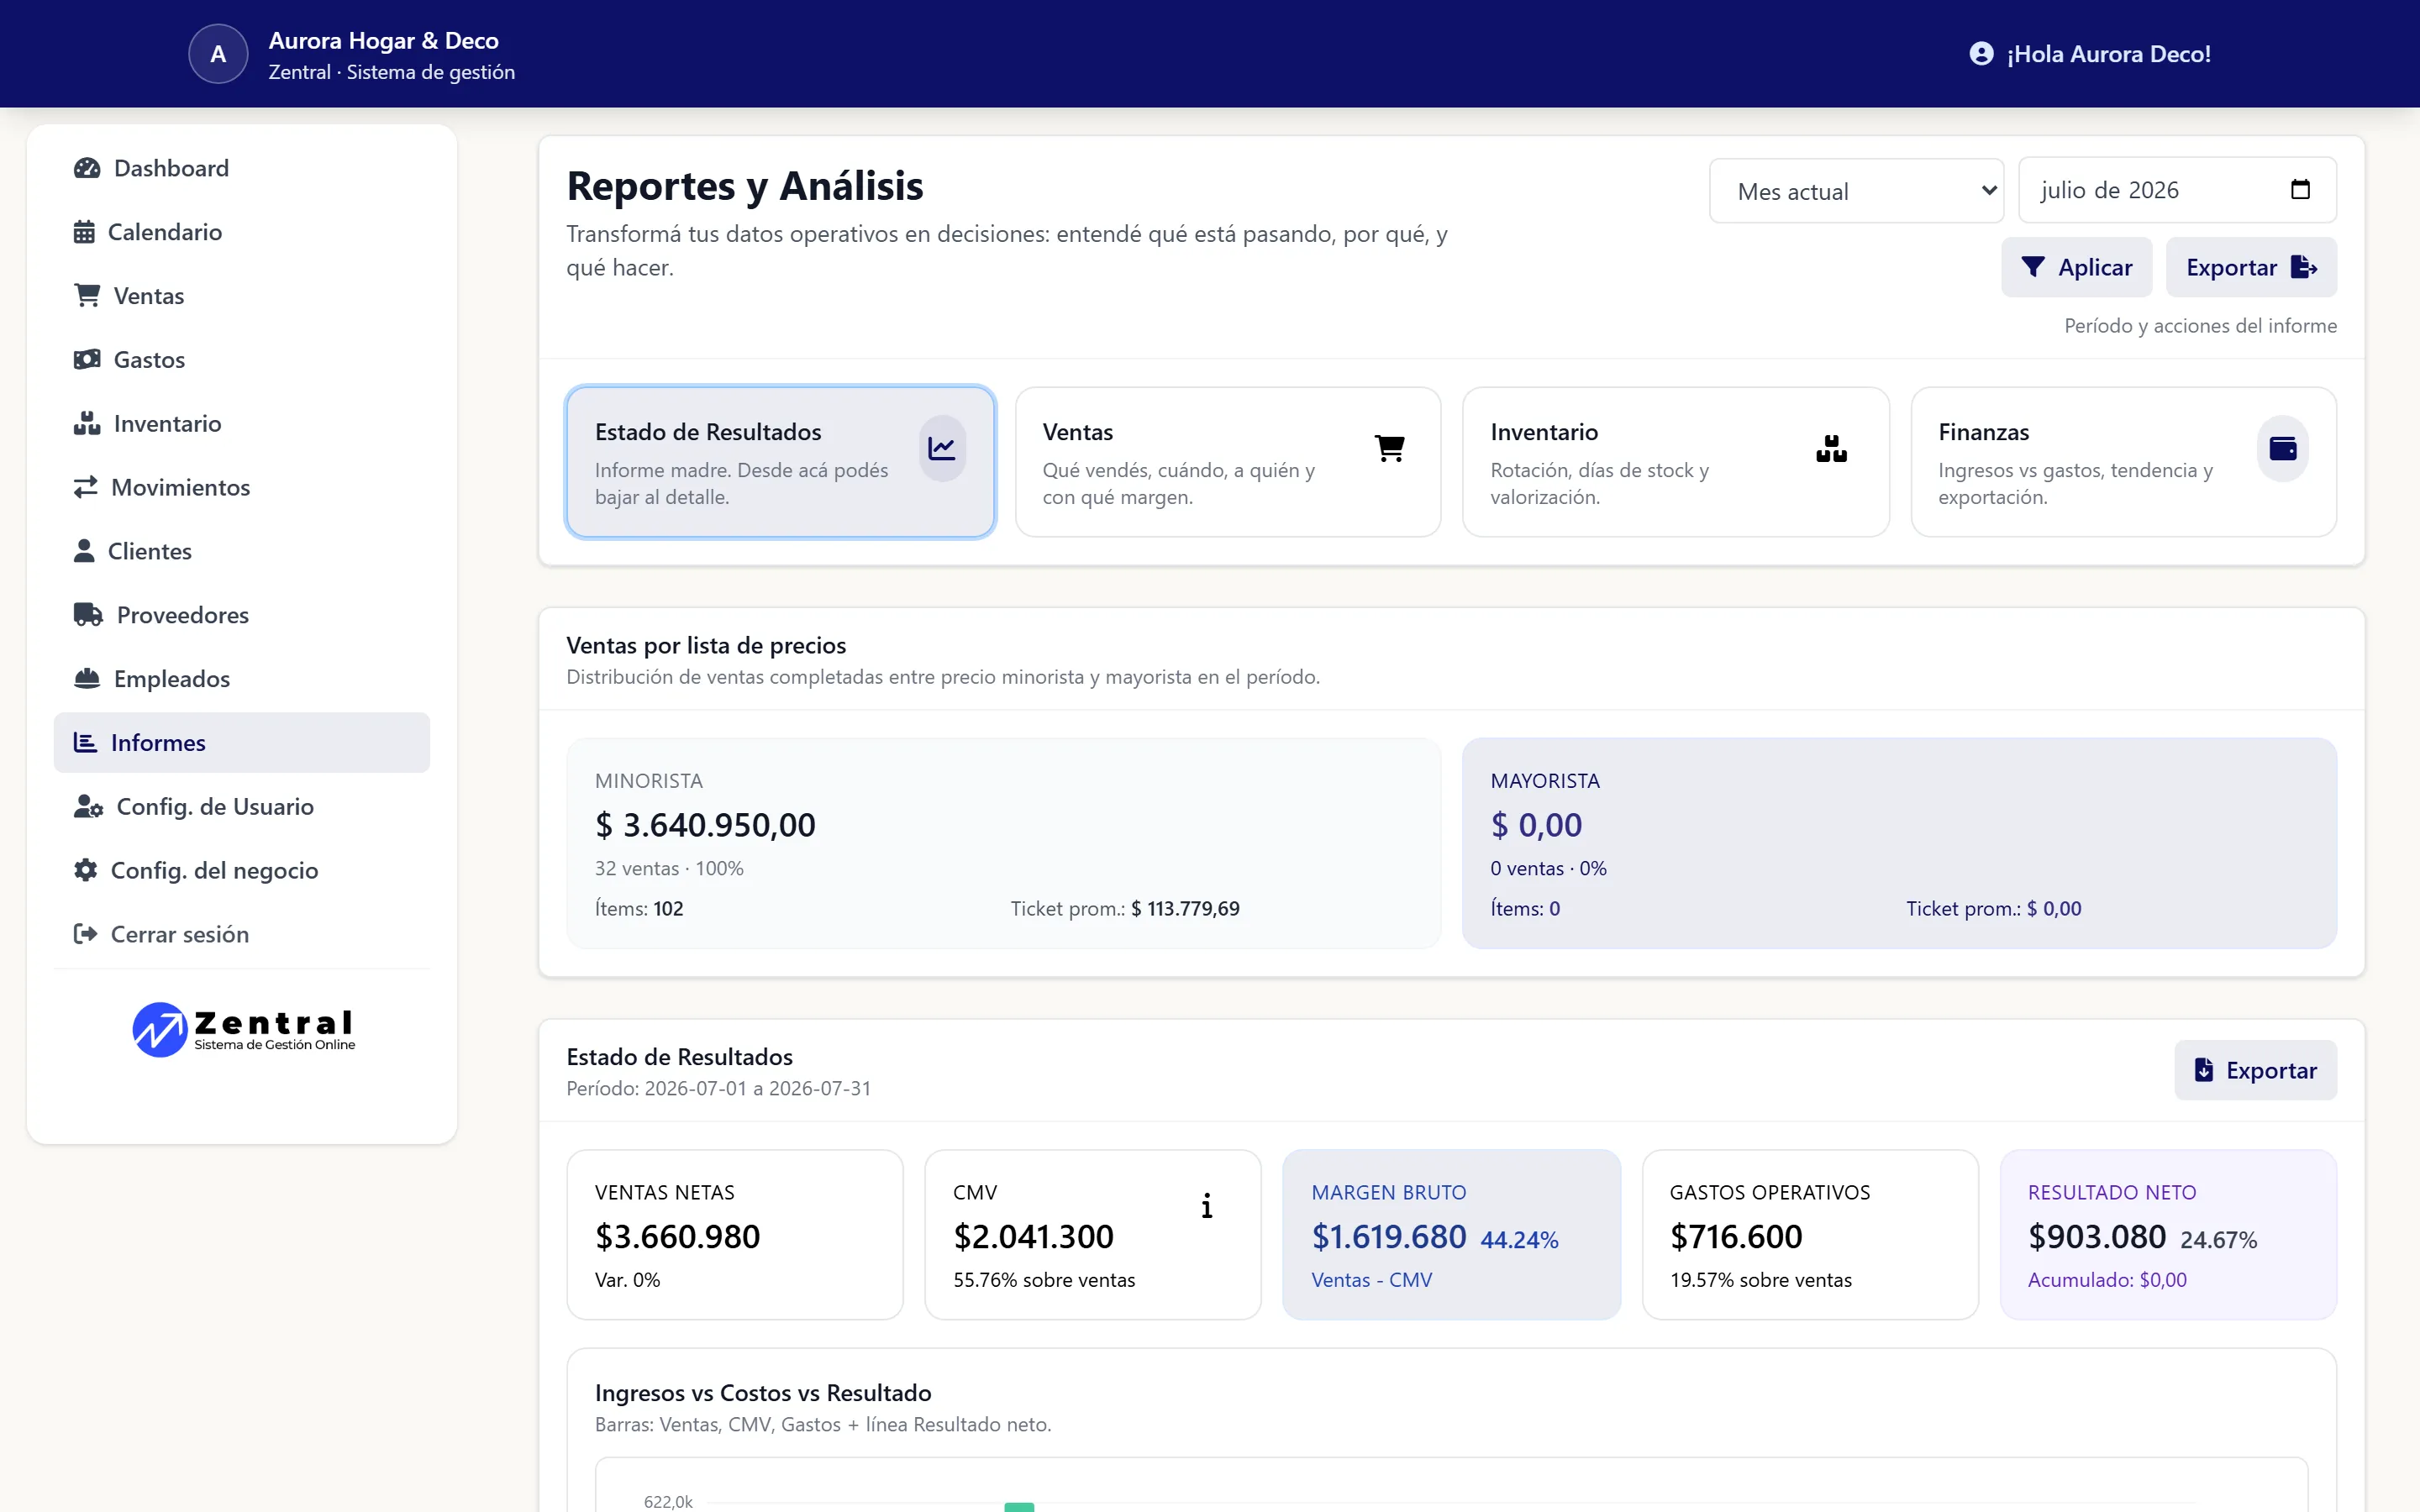
Task: Click the 'julio de 2026' month field
Action: [2177, 190]
